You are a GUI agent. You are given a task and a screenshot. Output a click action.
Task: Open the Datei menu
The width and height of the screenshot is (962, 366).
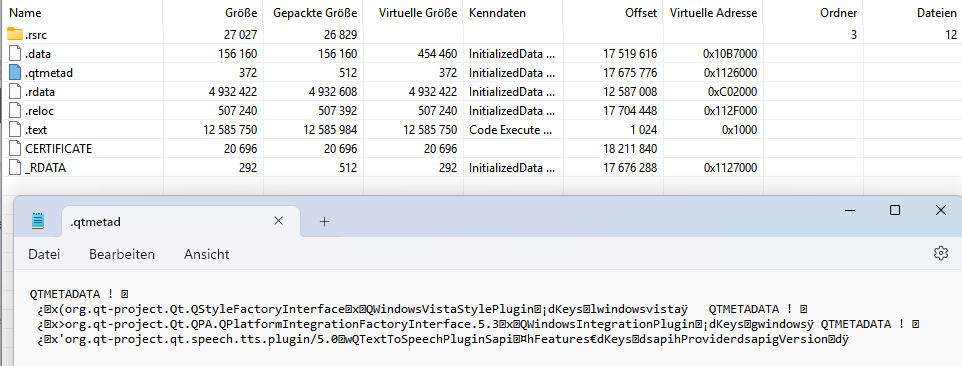click(44, 254)
